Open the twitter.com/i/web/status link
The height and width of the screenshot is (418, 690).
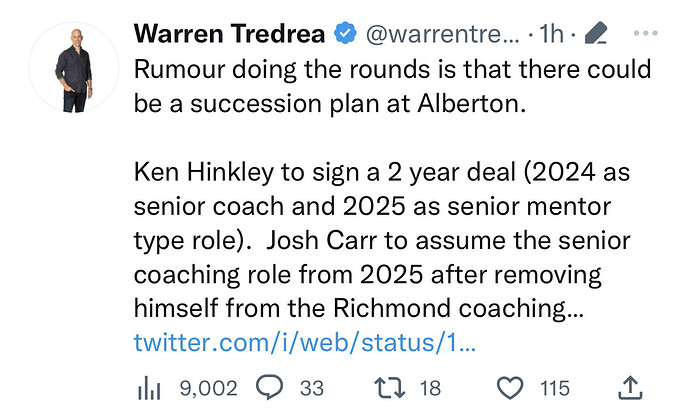[305, 342]
